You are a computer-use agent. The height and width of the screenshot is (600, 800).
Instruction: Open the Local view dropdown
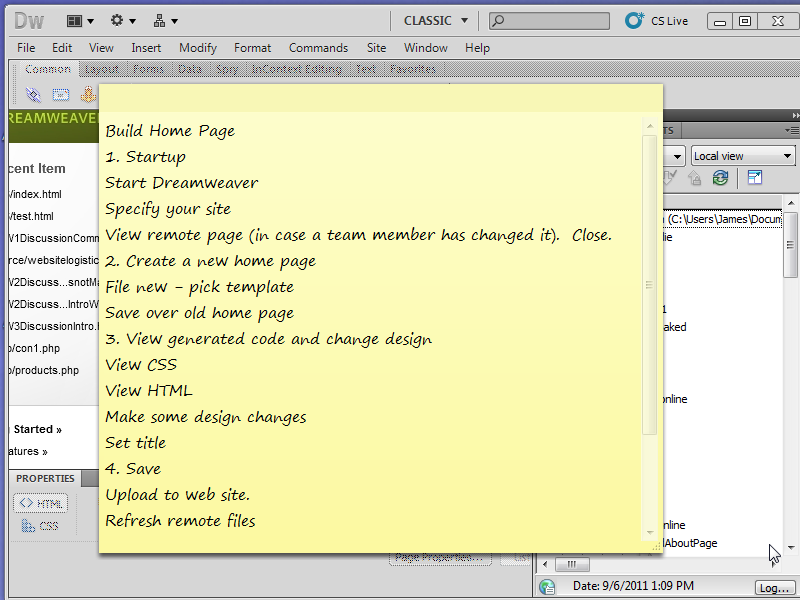(x=743, y=156)
